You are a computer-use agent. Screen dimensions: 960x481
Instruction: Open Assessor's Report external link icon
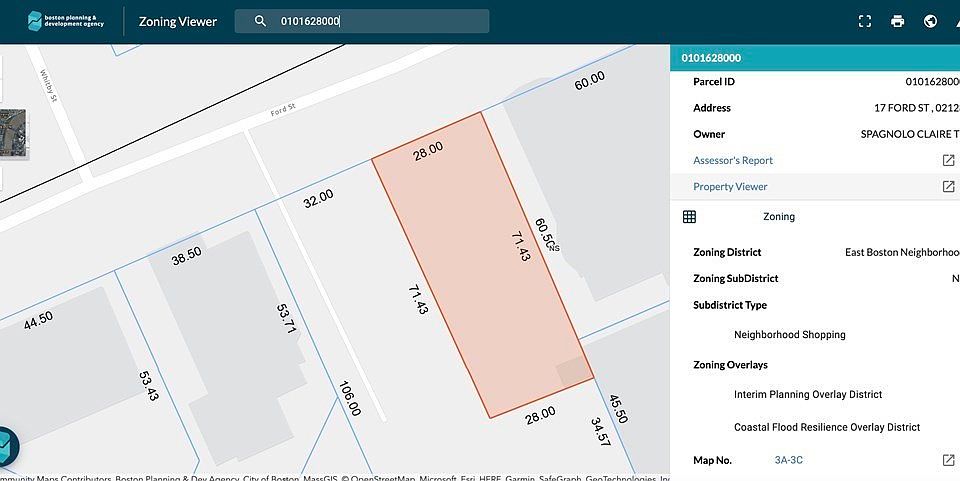coord(948,160)
